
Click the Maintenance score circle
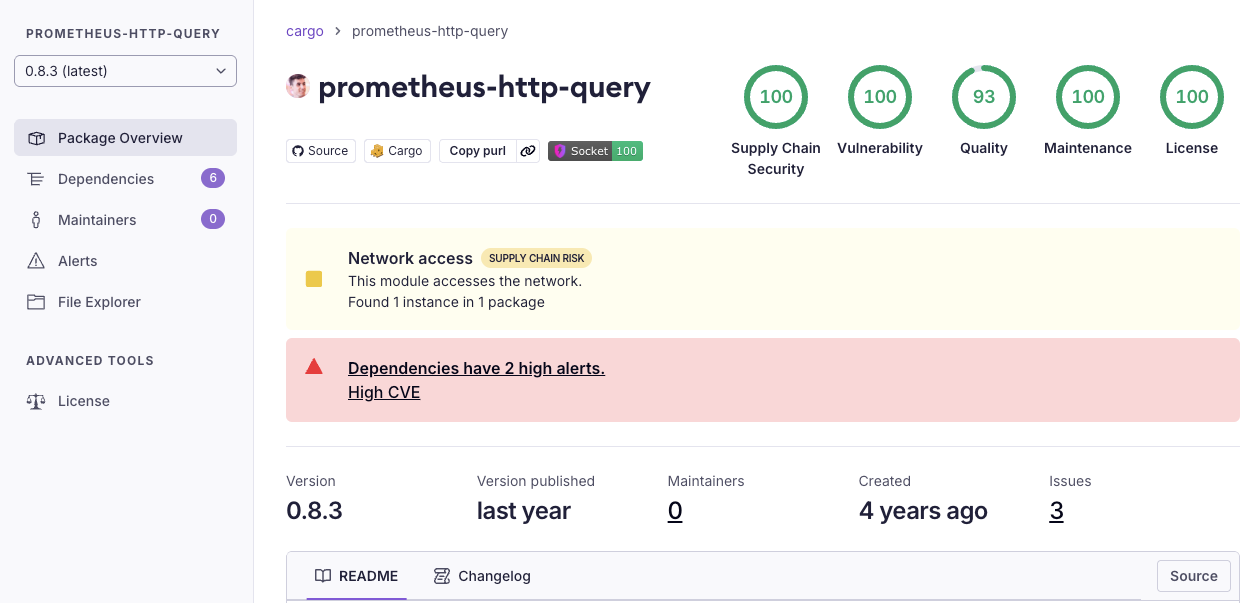point(1087,97)
